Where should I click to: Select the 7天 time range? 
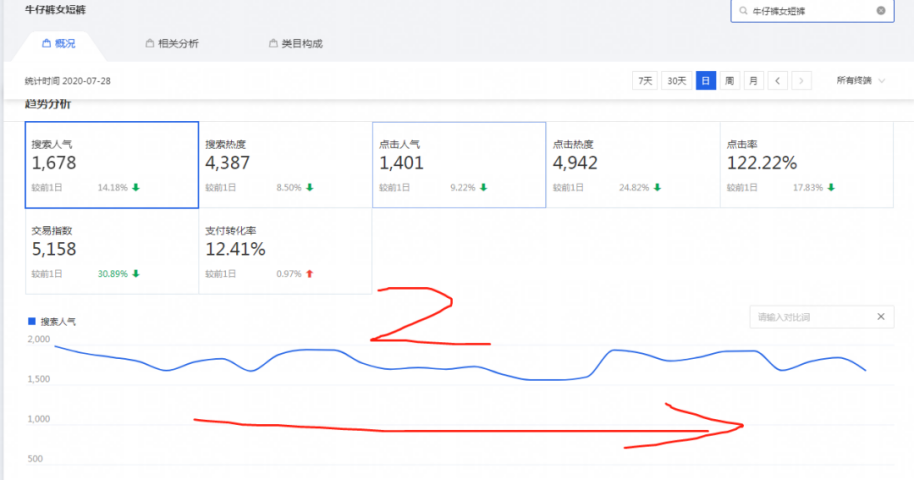(x=645, y=80)
